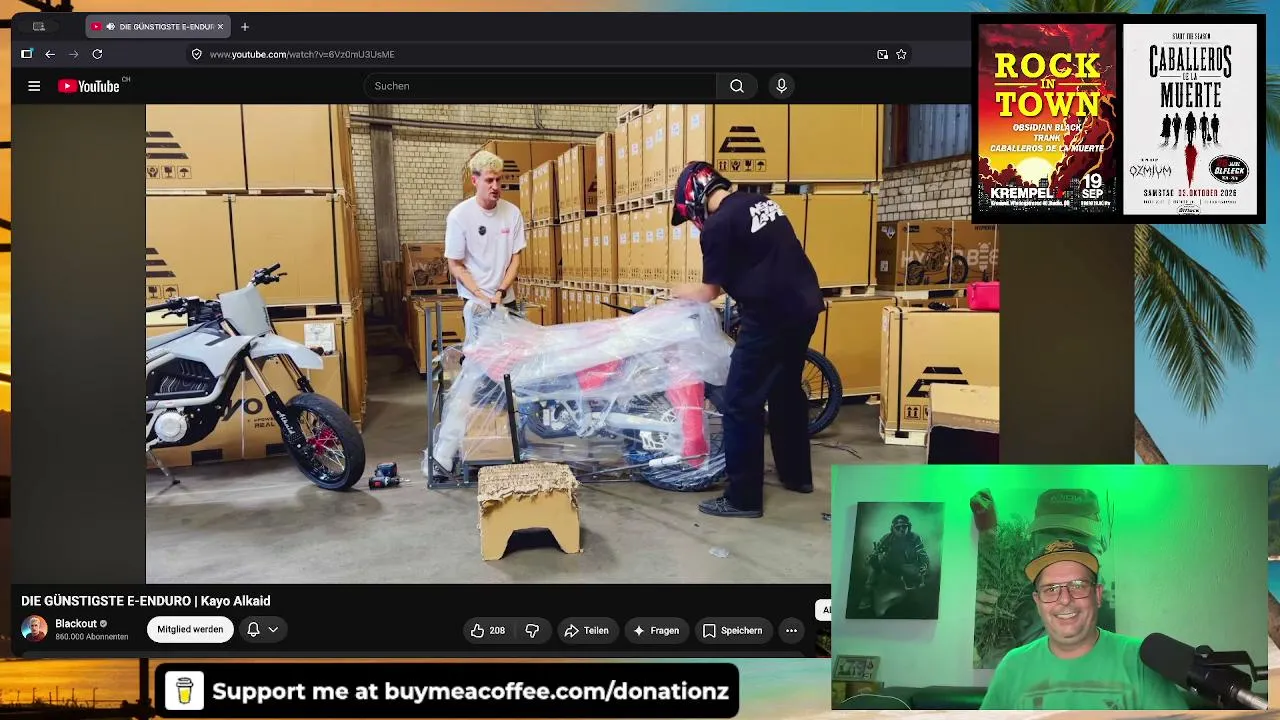Open more actions three-dot menu
This screenshot has width=1280, height=720.
(791, 630)
